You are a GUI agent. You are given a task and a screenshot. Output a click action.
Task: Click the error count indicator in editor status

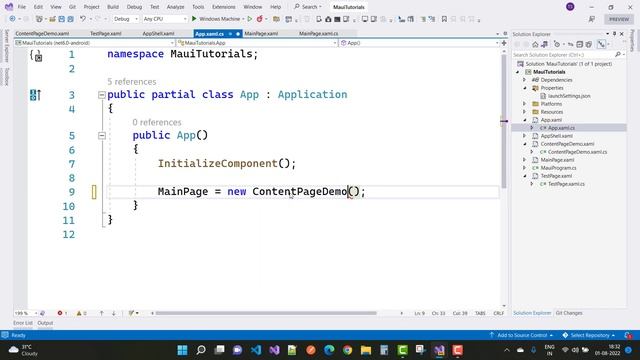62,313
